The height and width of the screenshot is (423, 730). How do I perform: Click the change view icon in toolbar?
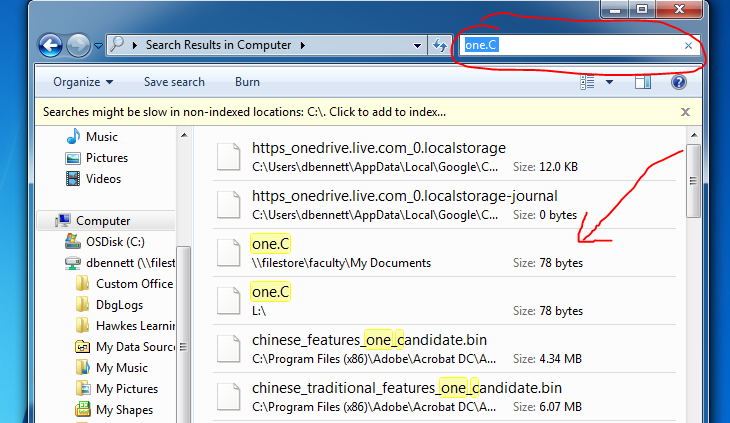(x=588, y=82)
